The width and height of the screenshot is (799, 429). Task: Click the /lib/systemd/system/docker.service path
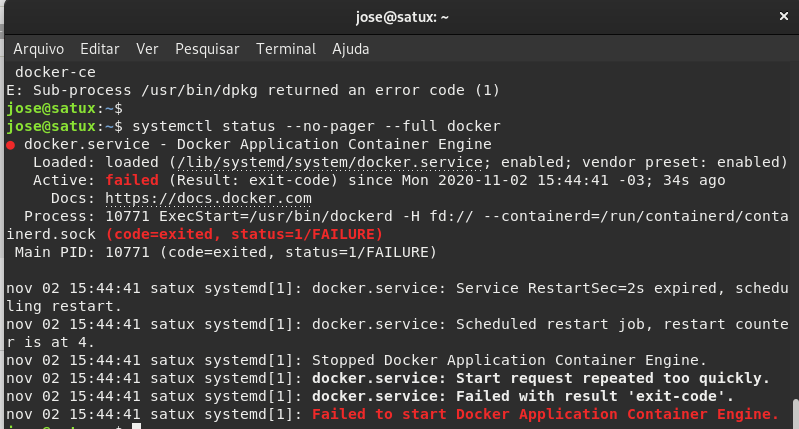329,162
